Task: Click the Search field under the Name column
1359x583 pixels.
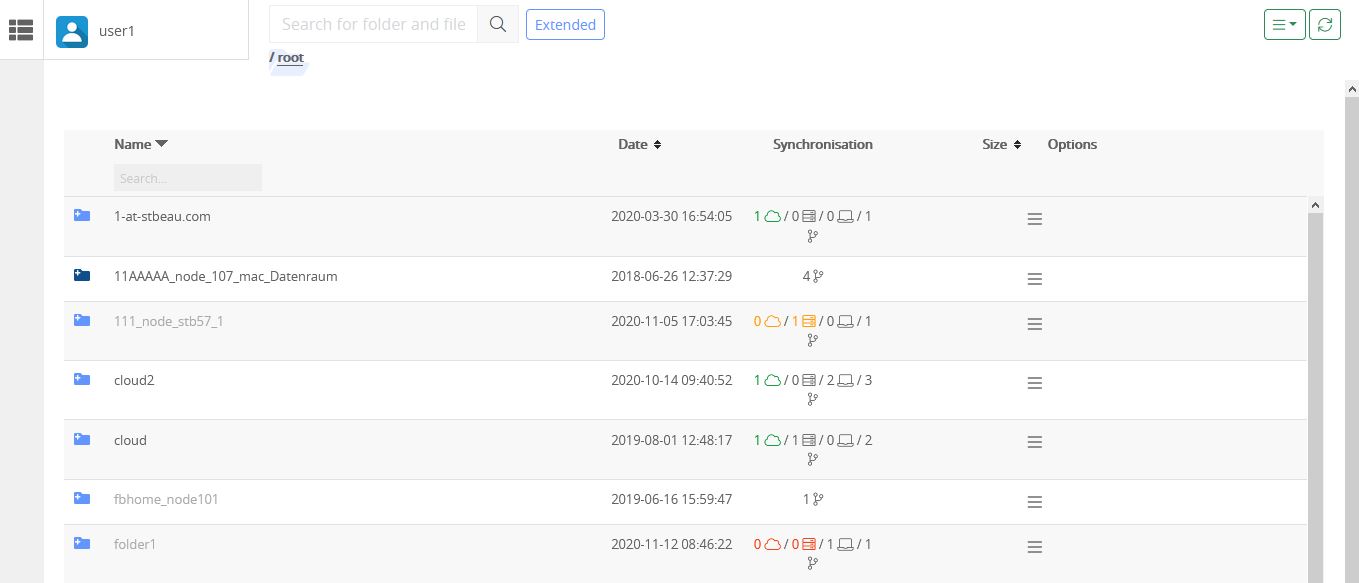Action: coord(188,177)
